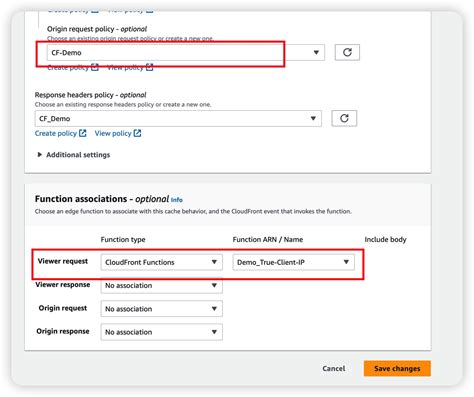The width and height of the screenshot is (474, 397).
Task: Open Origin request function type dropdown
Action: pos(161,309)
